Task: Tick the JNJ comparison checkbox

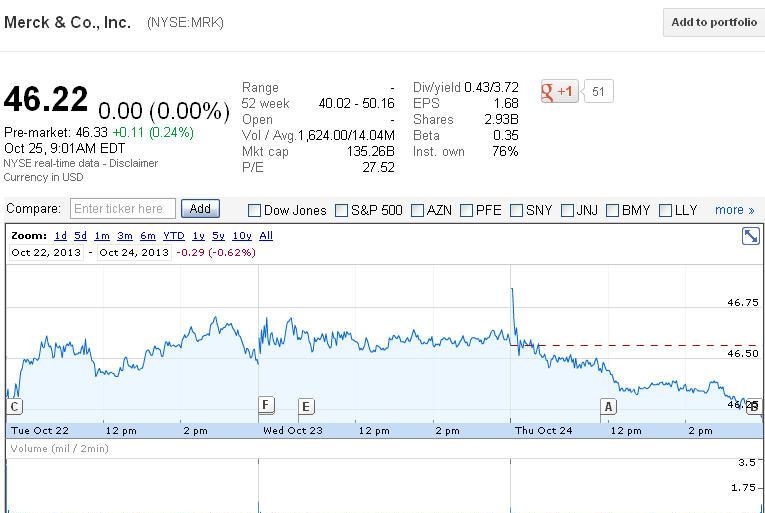Action: click(x=567, y=210)
